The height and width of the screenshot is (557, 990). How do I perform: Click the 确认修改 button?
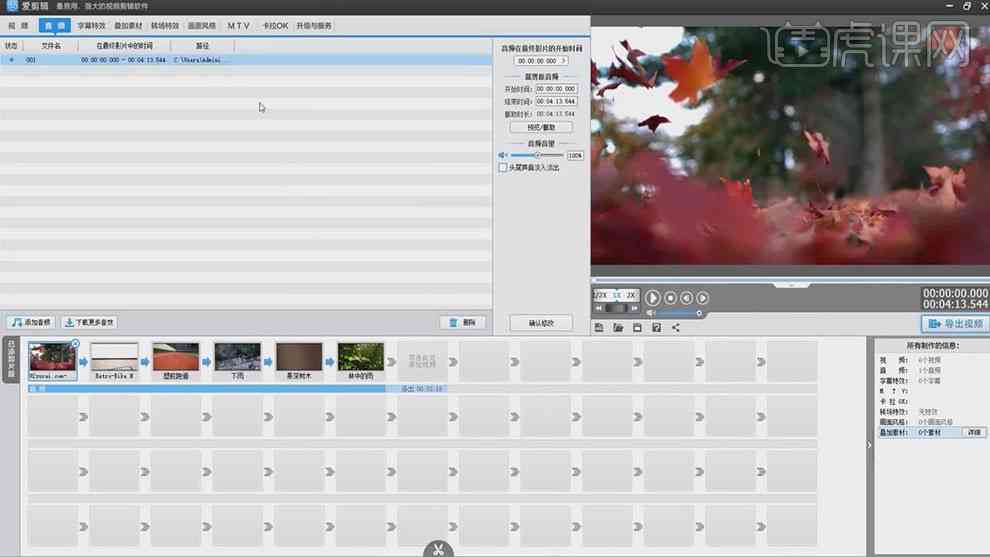pyautogui.click(x=541, y=323)
